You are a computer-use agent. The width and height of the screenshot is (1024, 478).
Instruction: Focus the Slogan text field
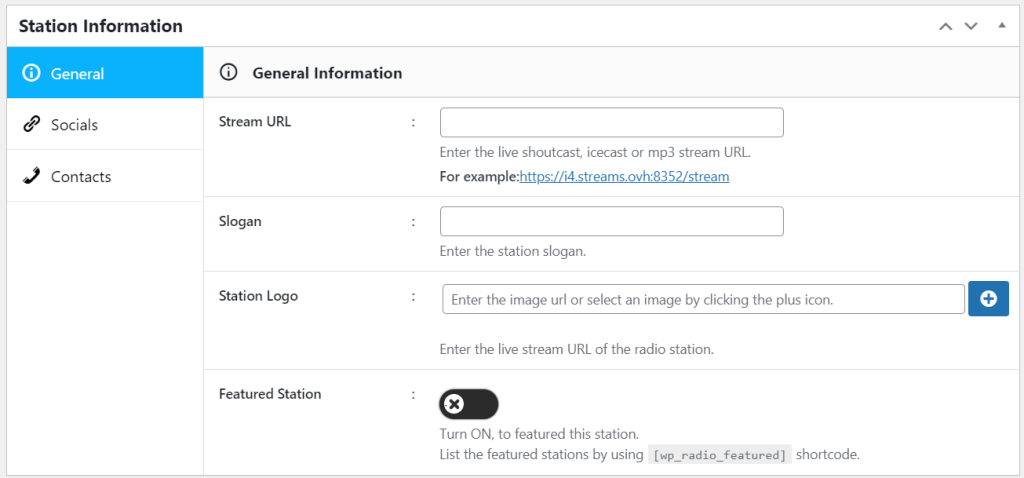pos(612,221)
